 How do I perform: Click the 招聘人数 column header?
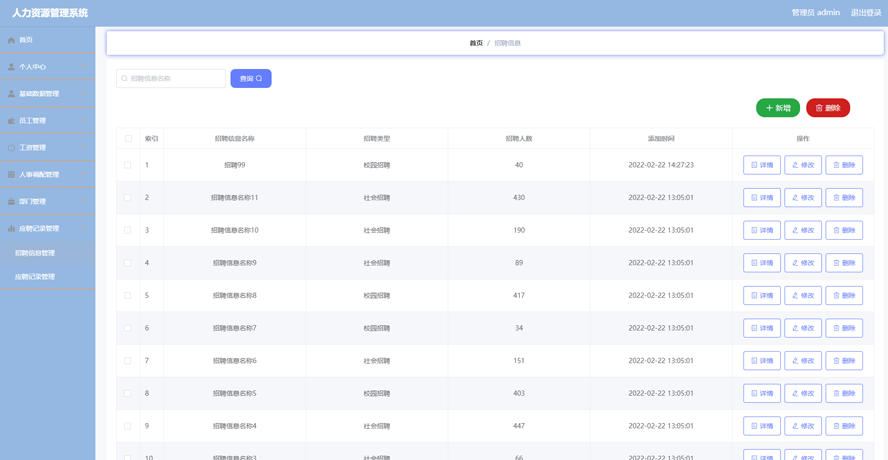coord(519,139)
